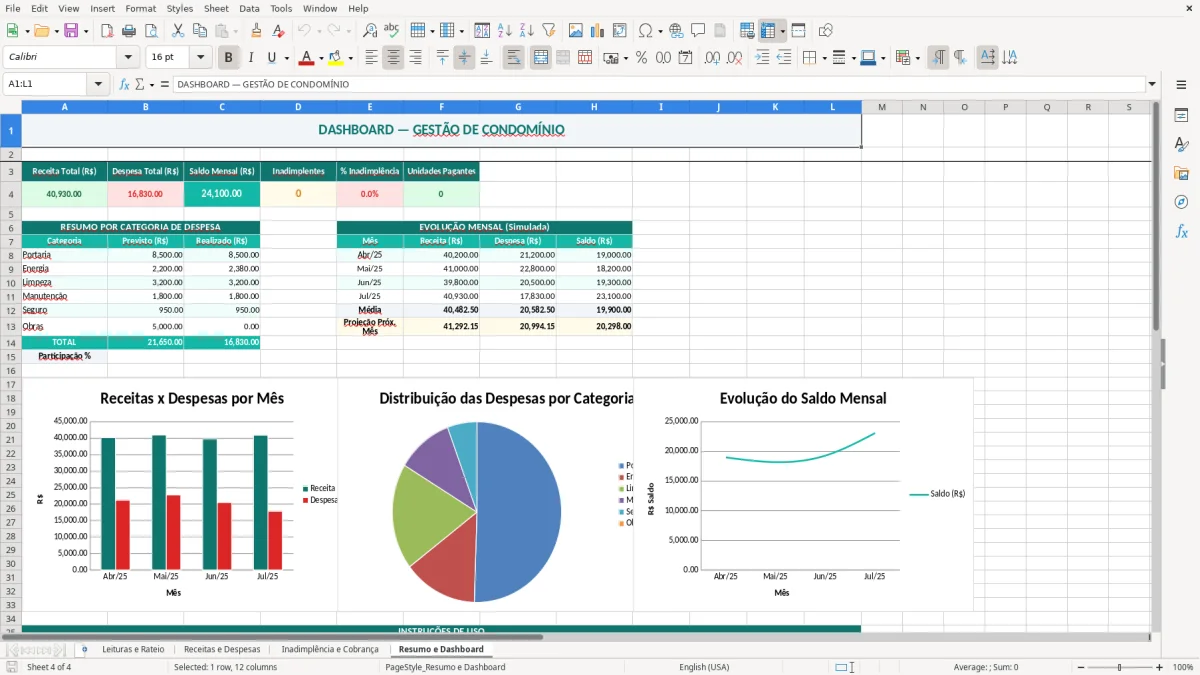
Task: Click the Cut scissors icon
Action: click(178, 31)
